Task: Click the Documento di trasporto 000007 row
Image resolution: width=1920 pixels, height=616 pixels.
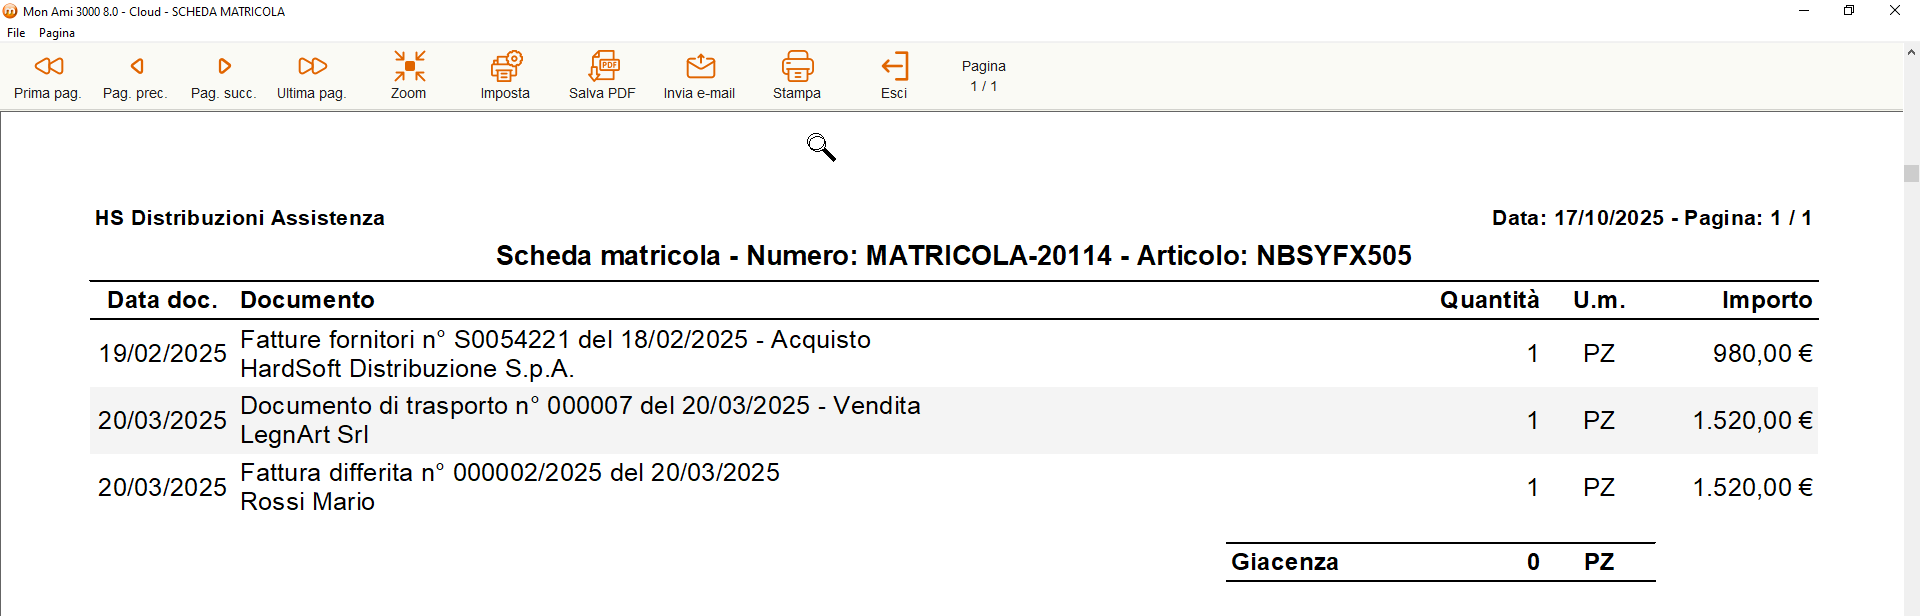Action: [954, 420]
